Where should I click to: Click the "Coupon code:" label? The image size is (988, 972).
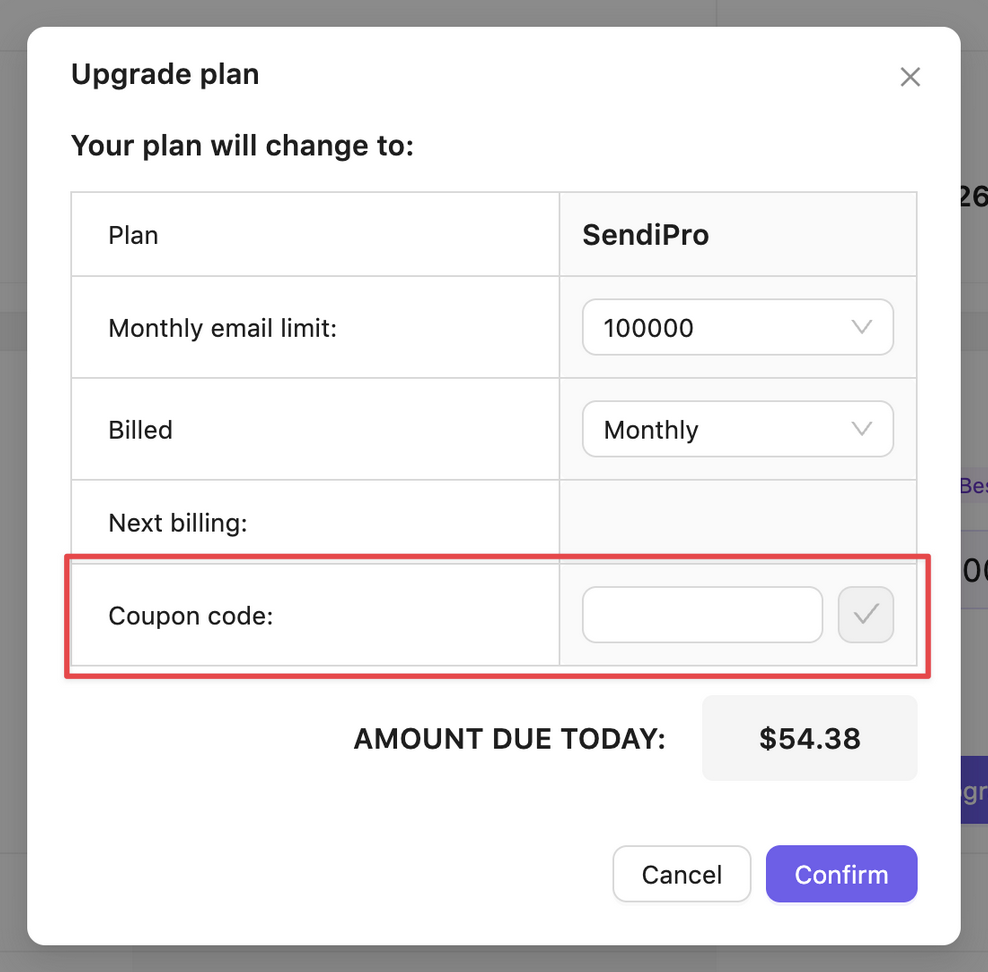point(190,616)
